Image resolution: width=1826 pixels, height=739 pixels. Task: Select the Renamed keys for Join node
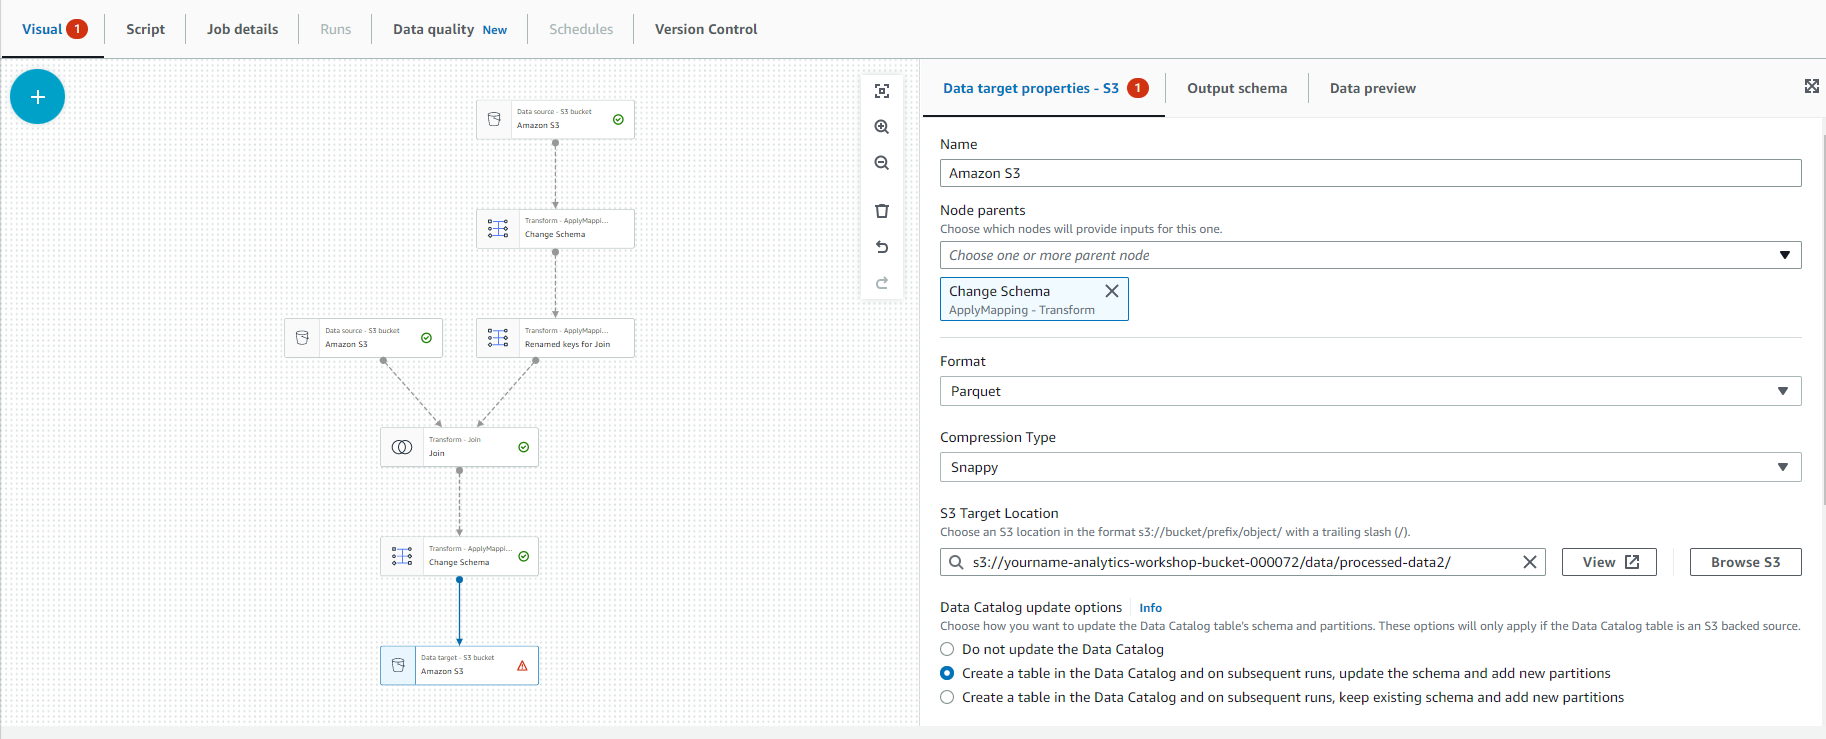pyautogui.click(x=555, y=338)
